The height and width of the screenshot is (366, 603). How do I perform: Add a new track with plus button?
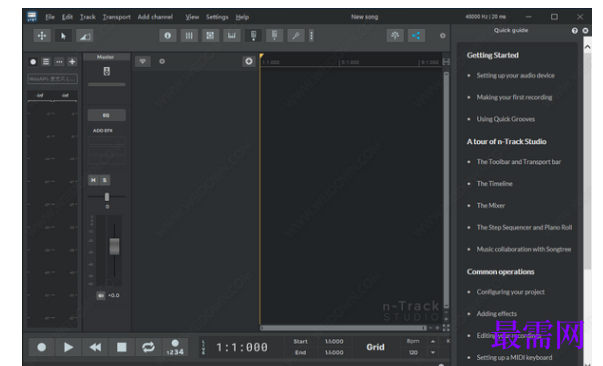(x=249, y=61)
